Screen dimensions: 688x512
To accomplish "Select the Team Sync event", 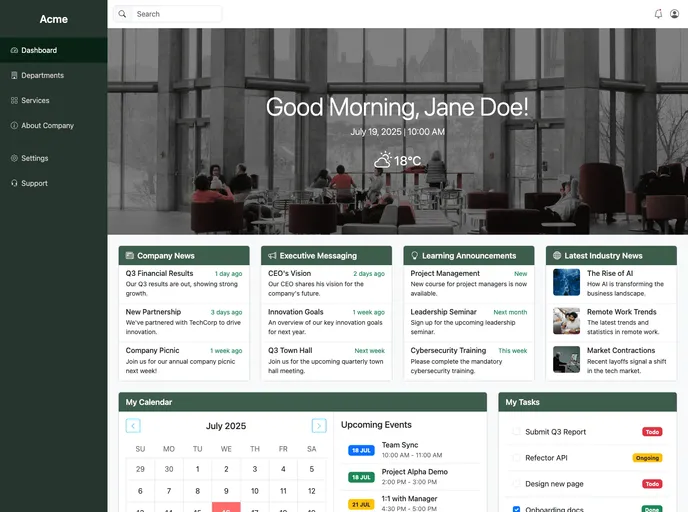I will pyautogui.click(x=410, y=450).
